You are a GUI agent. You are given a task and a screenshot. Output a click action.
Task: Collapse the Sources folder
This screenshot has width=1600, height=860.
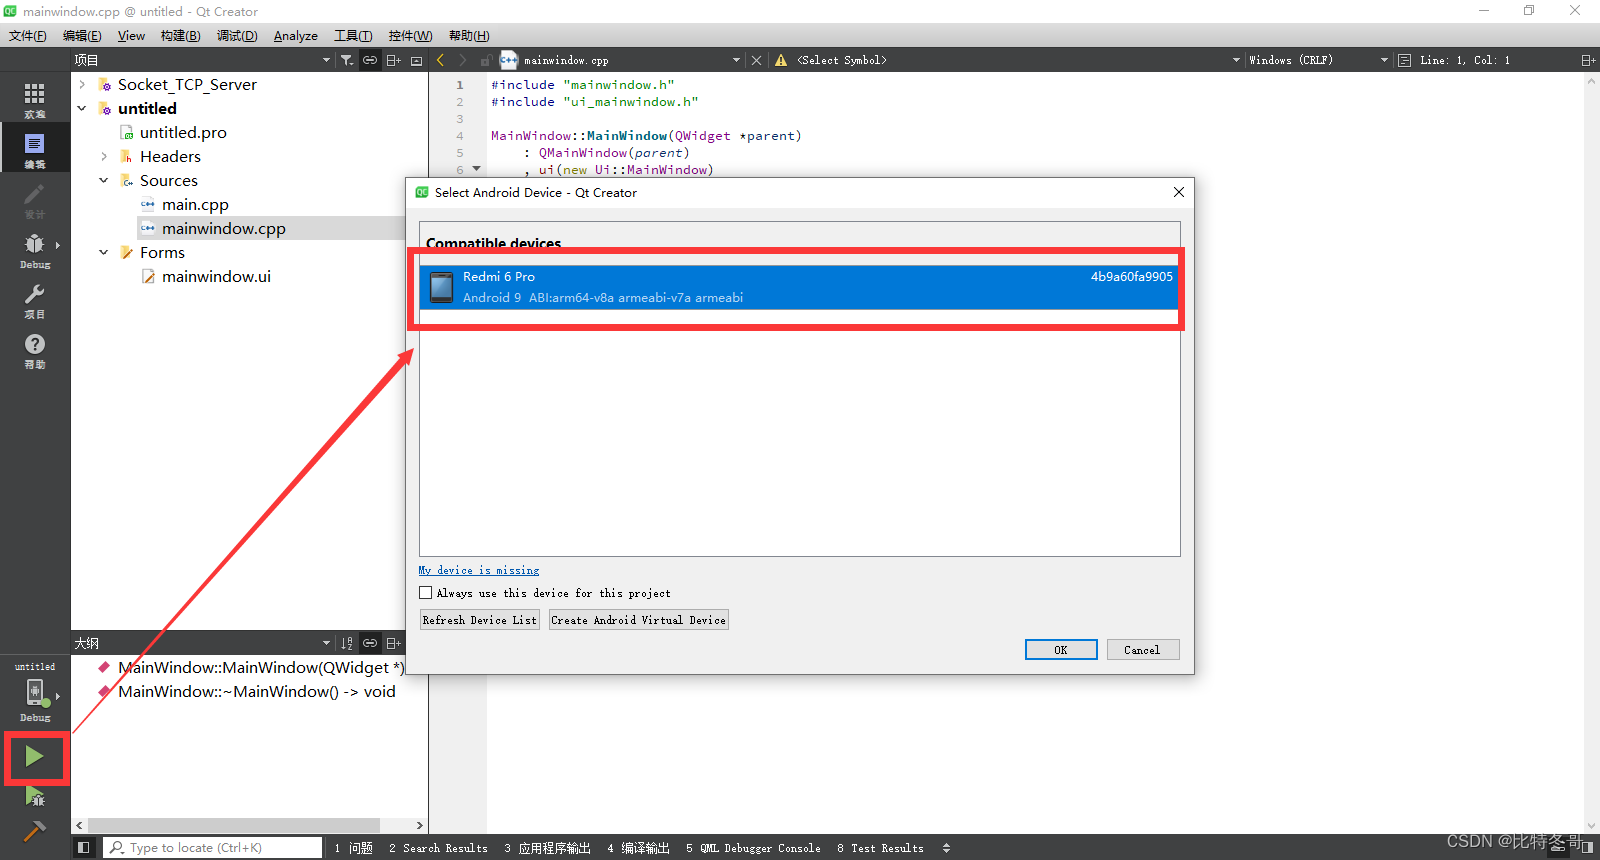tap(104, 180)
